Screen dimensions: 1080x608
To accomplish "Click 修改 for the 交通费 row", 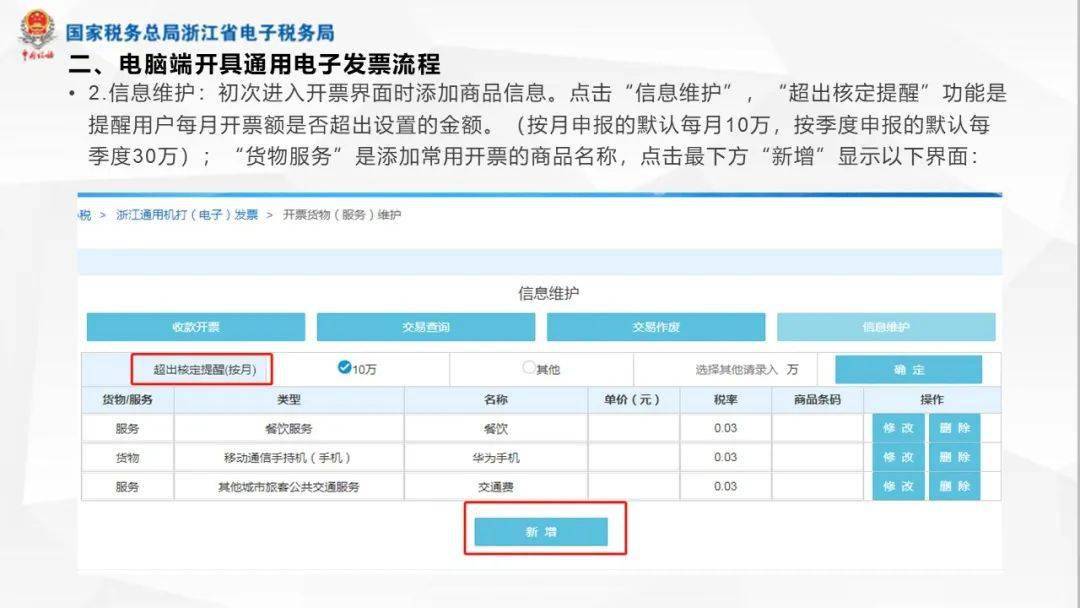I will [897, 487].
